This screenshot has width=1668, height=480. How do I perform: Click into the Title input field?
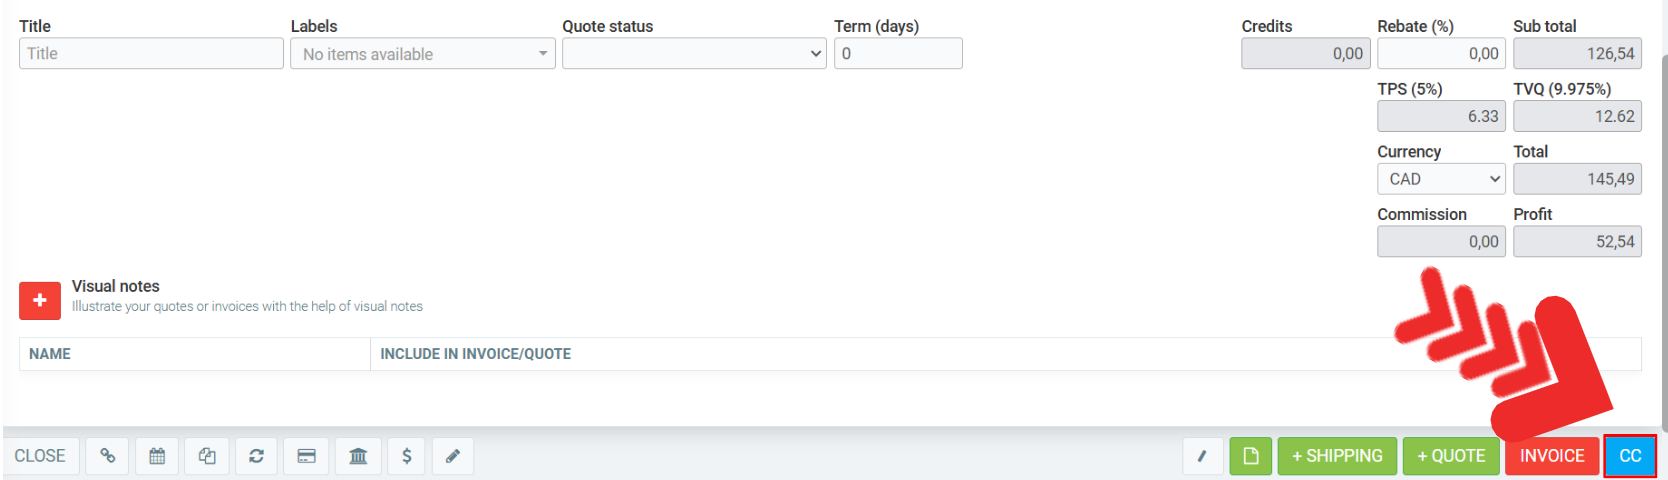point(151,54)
